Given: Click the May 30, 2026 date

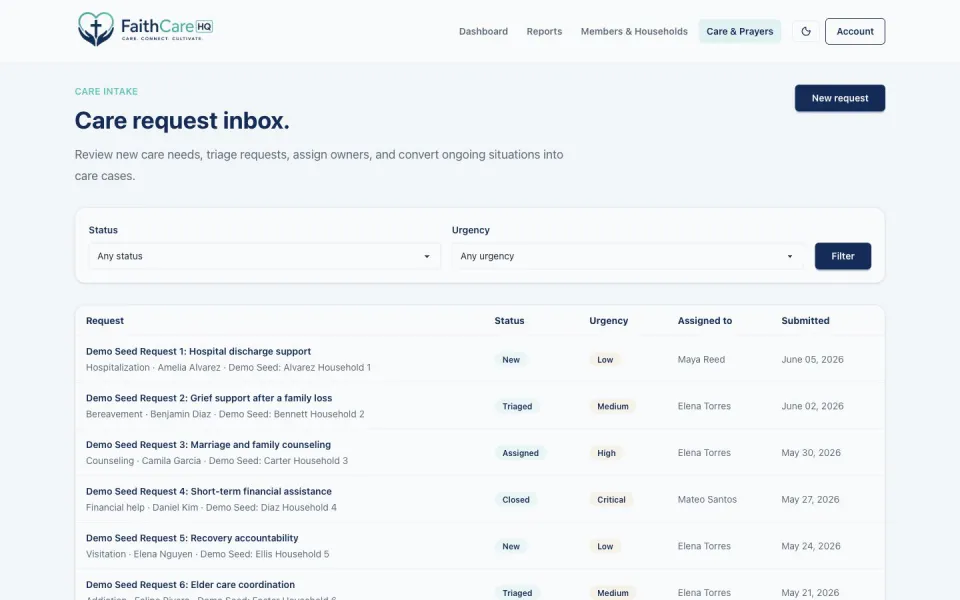Looking at the screenshot, I should [x=811, y=453].
